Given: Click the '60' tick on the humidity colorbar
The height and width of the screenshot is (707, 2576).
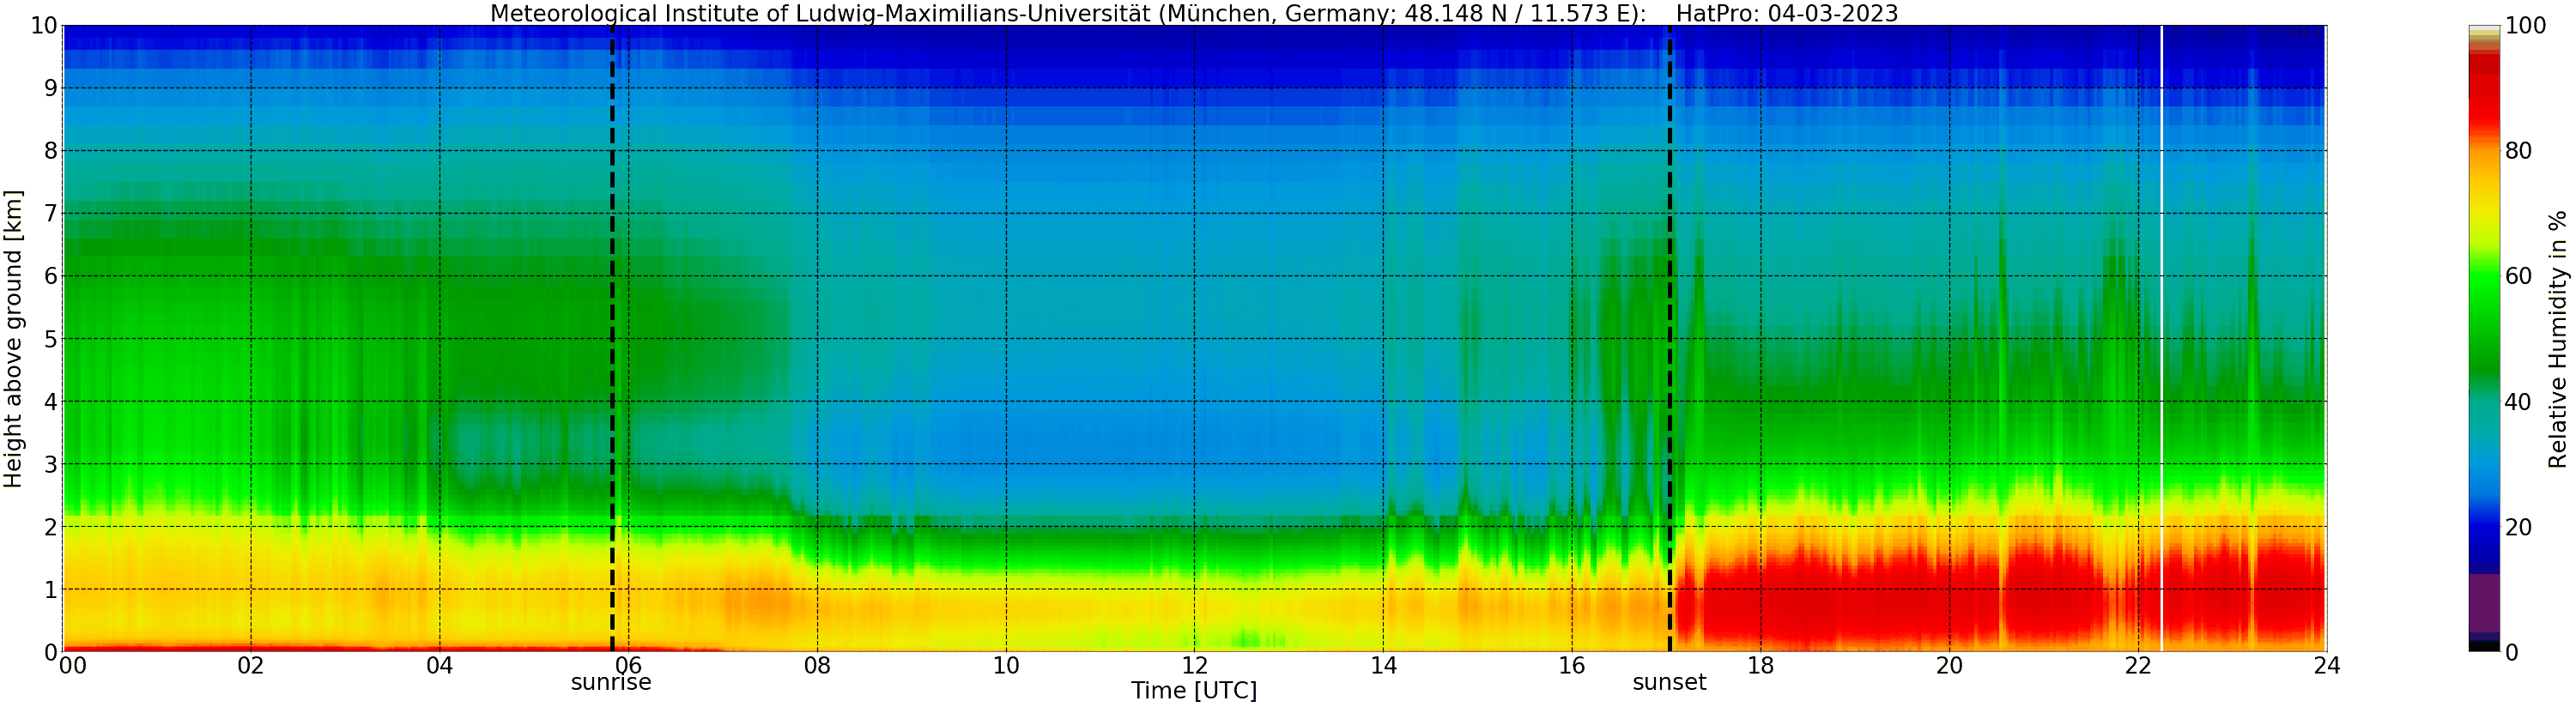Looking at the screenshot, I should pos(2518,276).
